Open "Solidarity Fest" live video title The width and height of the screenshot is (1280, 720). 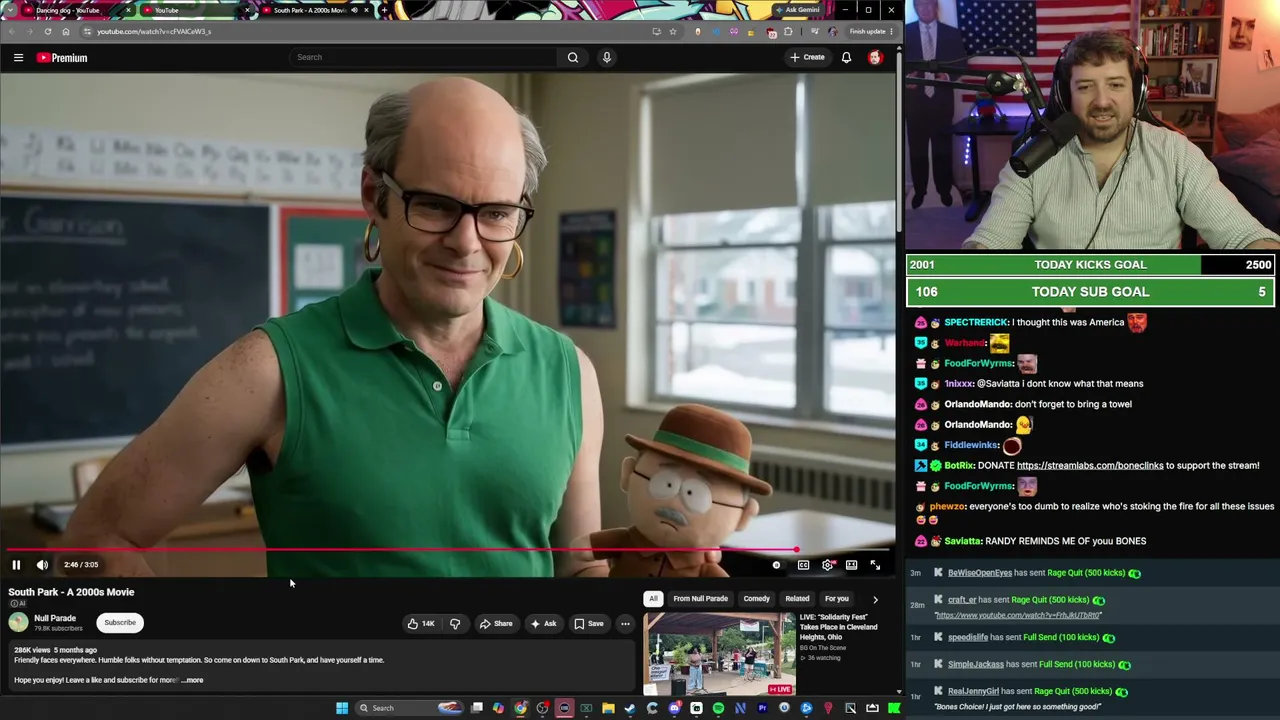(x=838, y=627)
